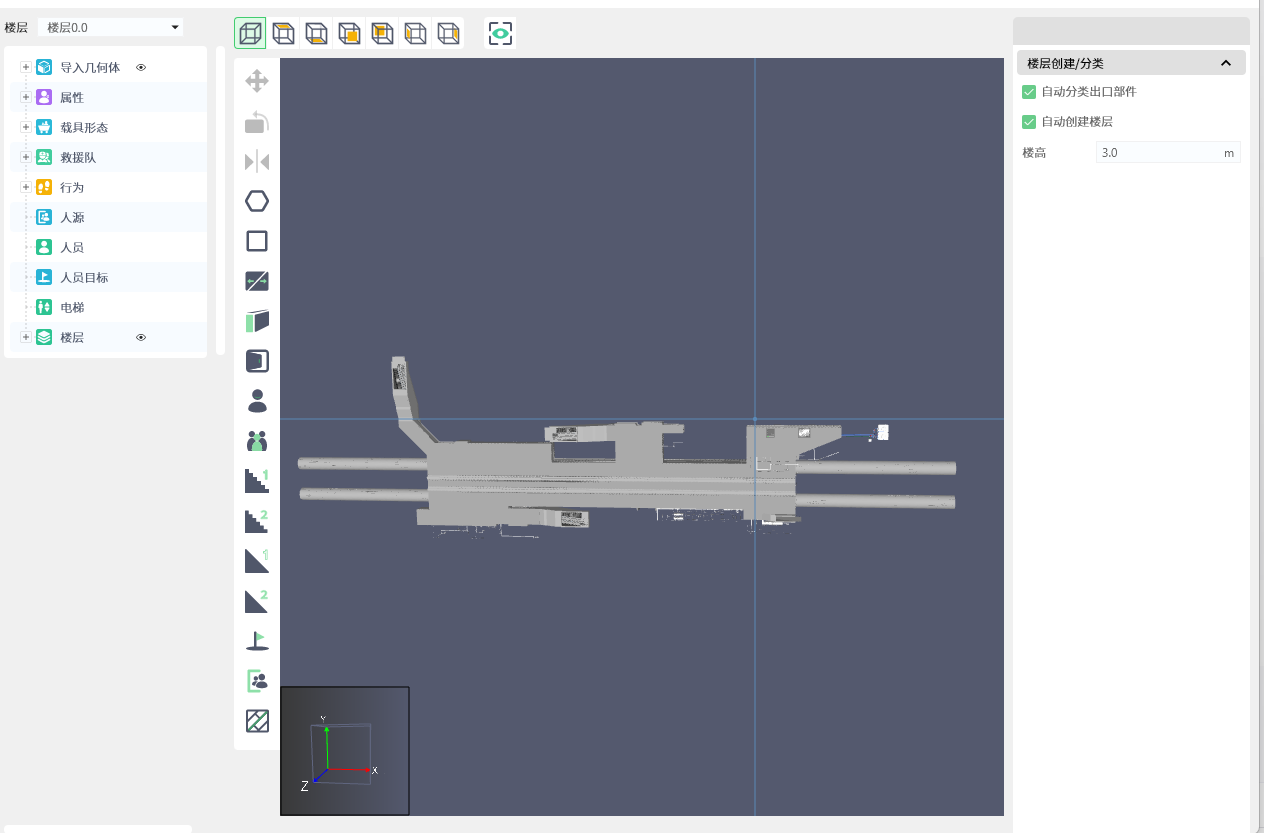Select the stairs tool numbered 2
Viewport: 1264px width, 833px height.
click(x=257, y=521)
